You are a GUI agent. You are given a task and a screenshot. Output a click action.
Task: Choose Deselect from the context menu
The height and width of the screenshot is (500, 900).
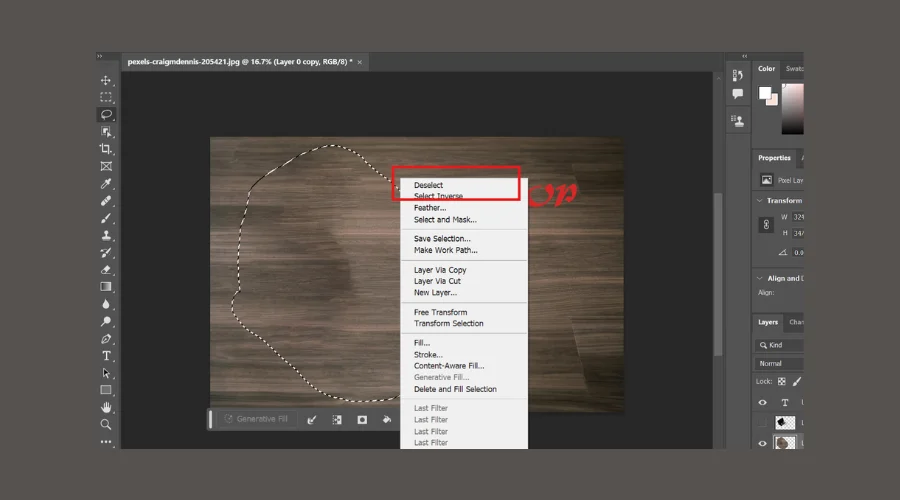point(428,185)
